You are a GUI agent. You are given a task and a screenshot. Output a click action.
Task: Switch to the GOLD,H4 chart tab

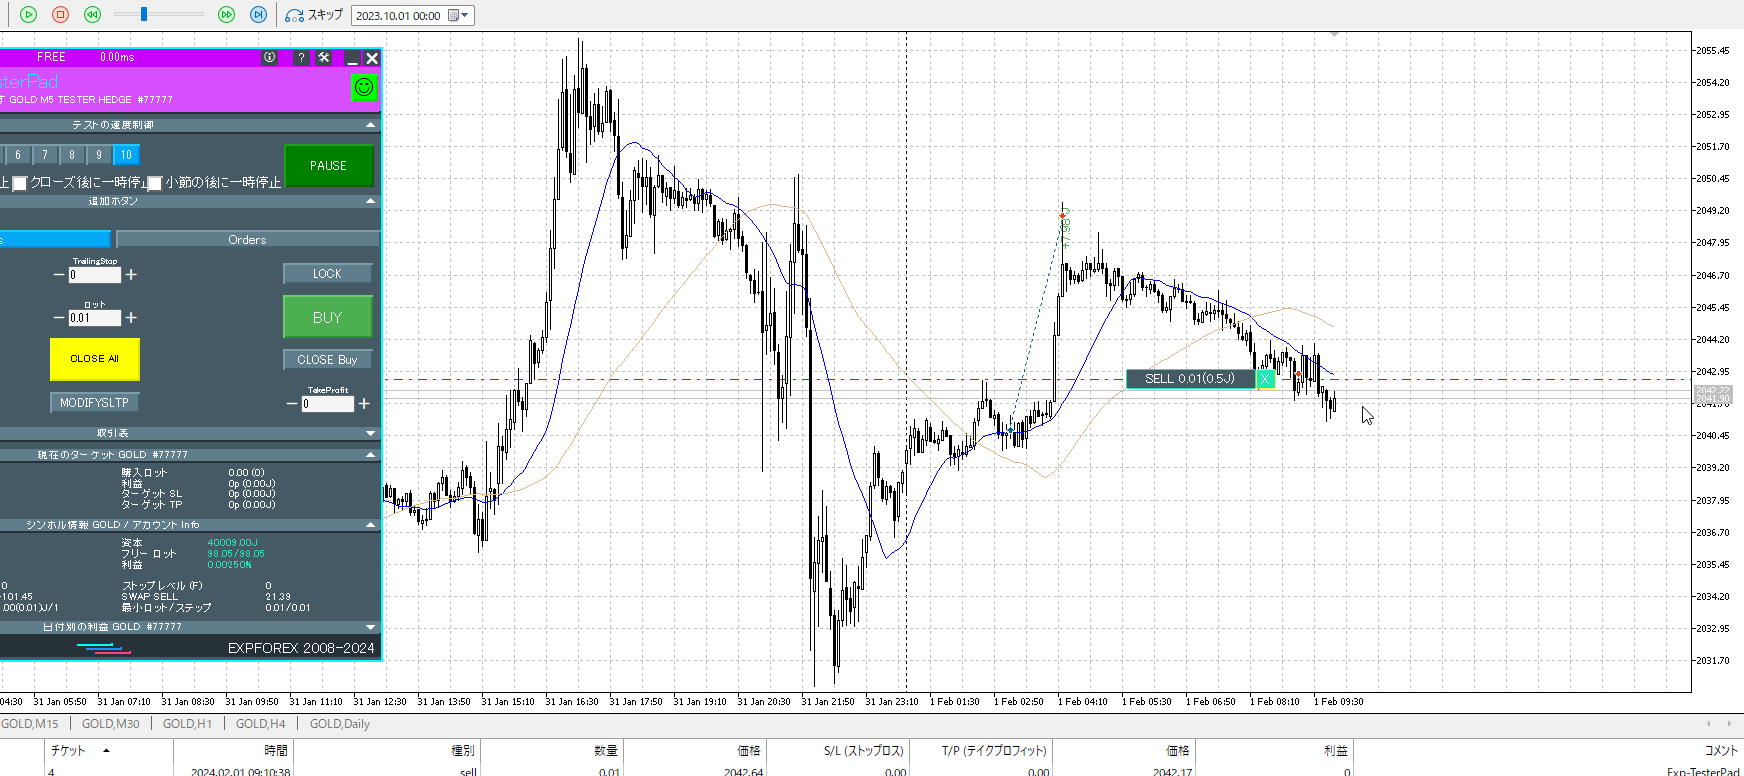tap(260, 724)
